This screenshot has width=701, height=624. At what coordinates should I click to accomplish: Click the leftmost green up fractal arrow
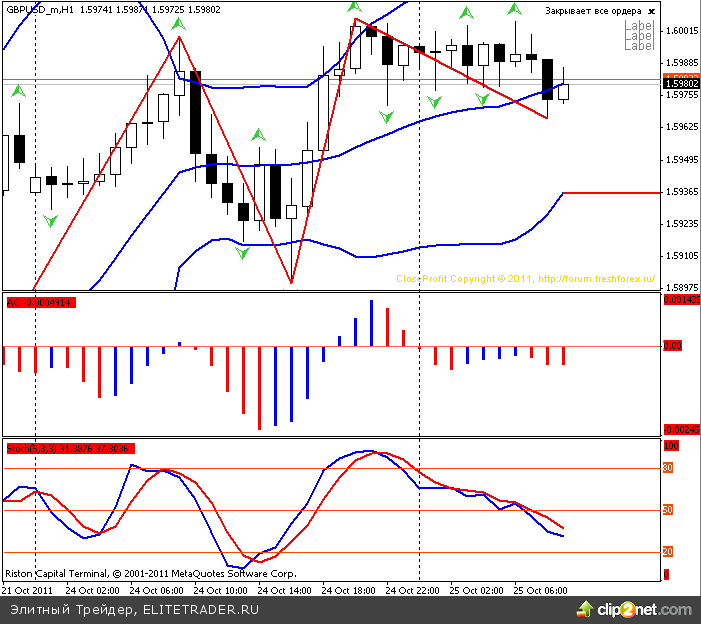(x=18, y=91)
